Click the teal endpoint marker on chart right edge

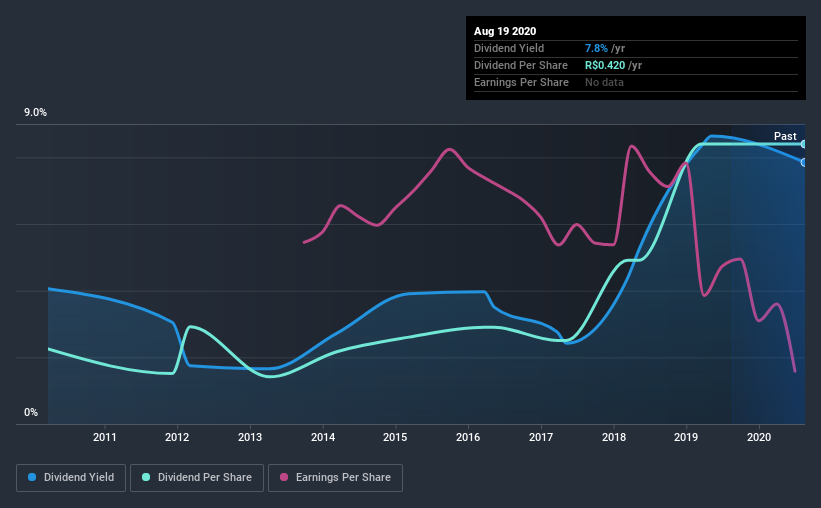[803, 144]
